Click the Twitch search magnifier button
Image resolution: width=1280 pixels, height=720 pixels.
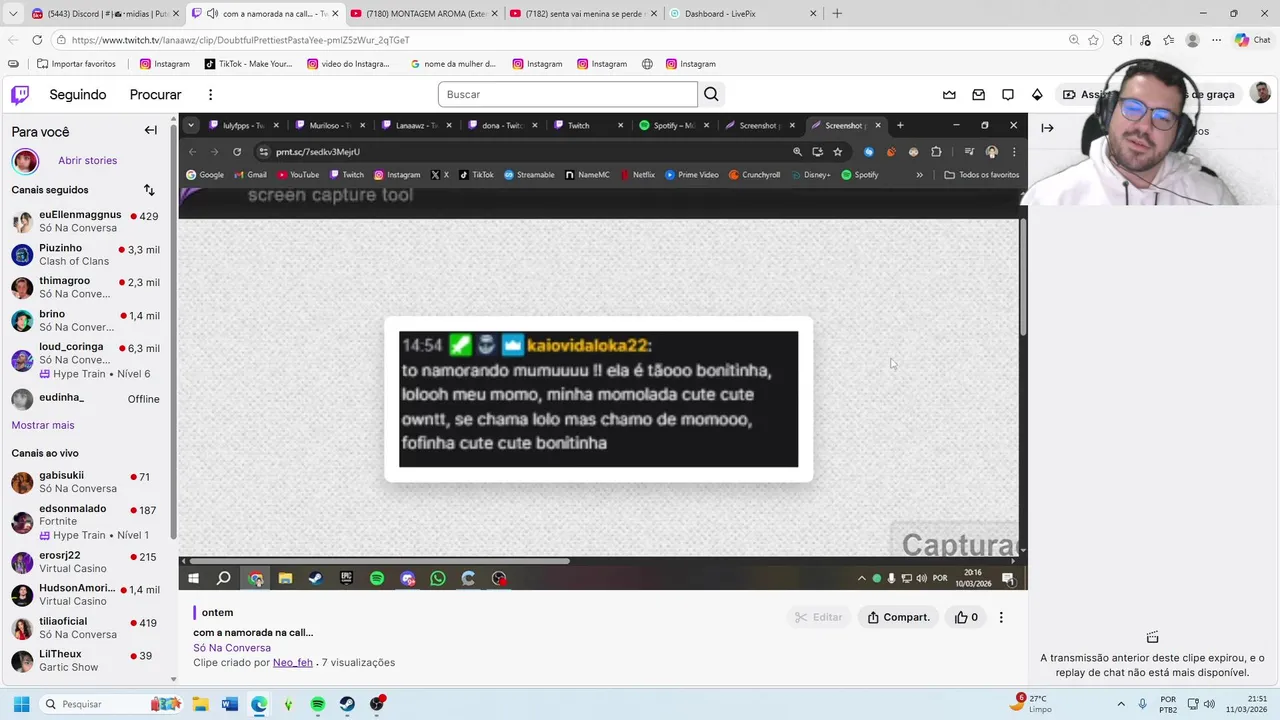[711, 94]
